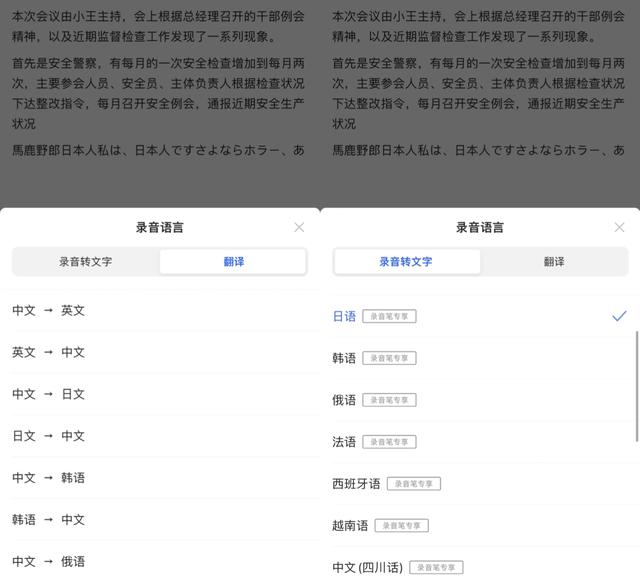Close the right 录音语言 panel

pyautogui.click(x=619, y=227)
